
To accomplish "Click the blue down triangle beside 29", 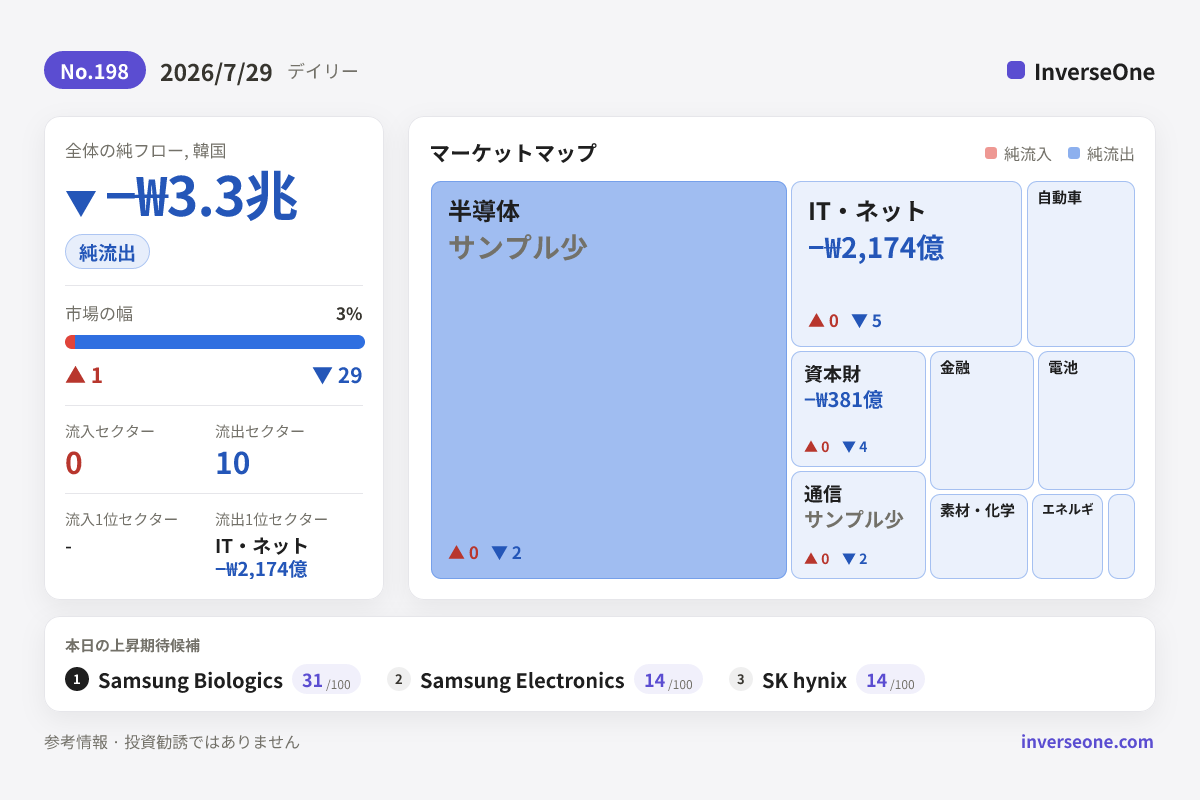I will (322, 375).
